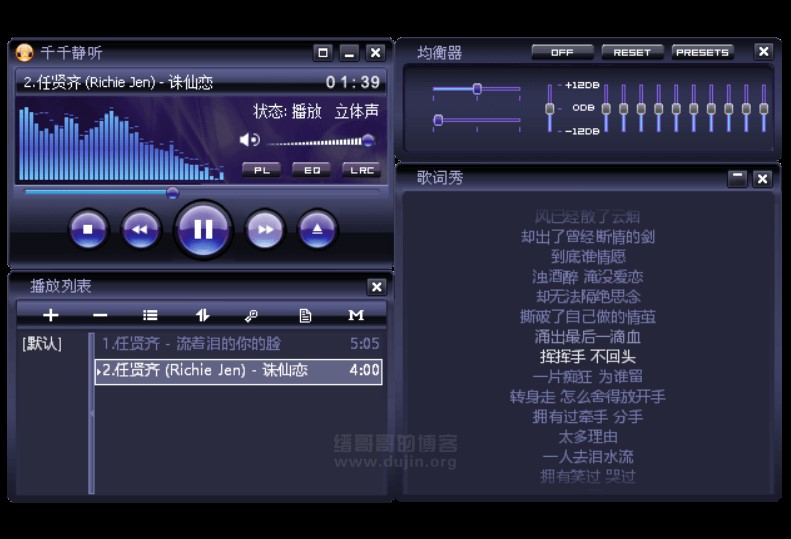Toggle the playlist with PL button
The image size is (791, 539).
click(261, 170)
